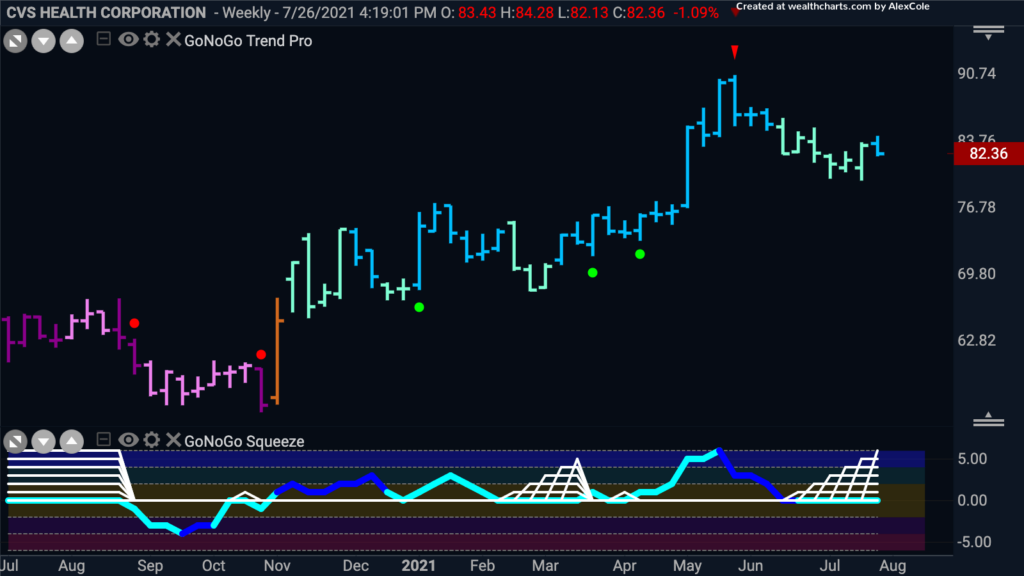Click the red down-arrow signal marker above the May high
This screenshot has height=576, width=1024.
coord(735,52)
